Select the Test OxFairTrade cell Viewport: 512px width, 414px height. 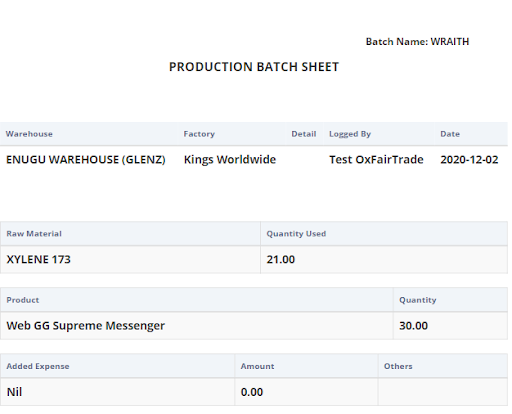coord(376,160)
